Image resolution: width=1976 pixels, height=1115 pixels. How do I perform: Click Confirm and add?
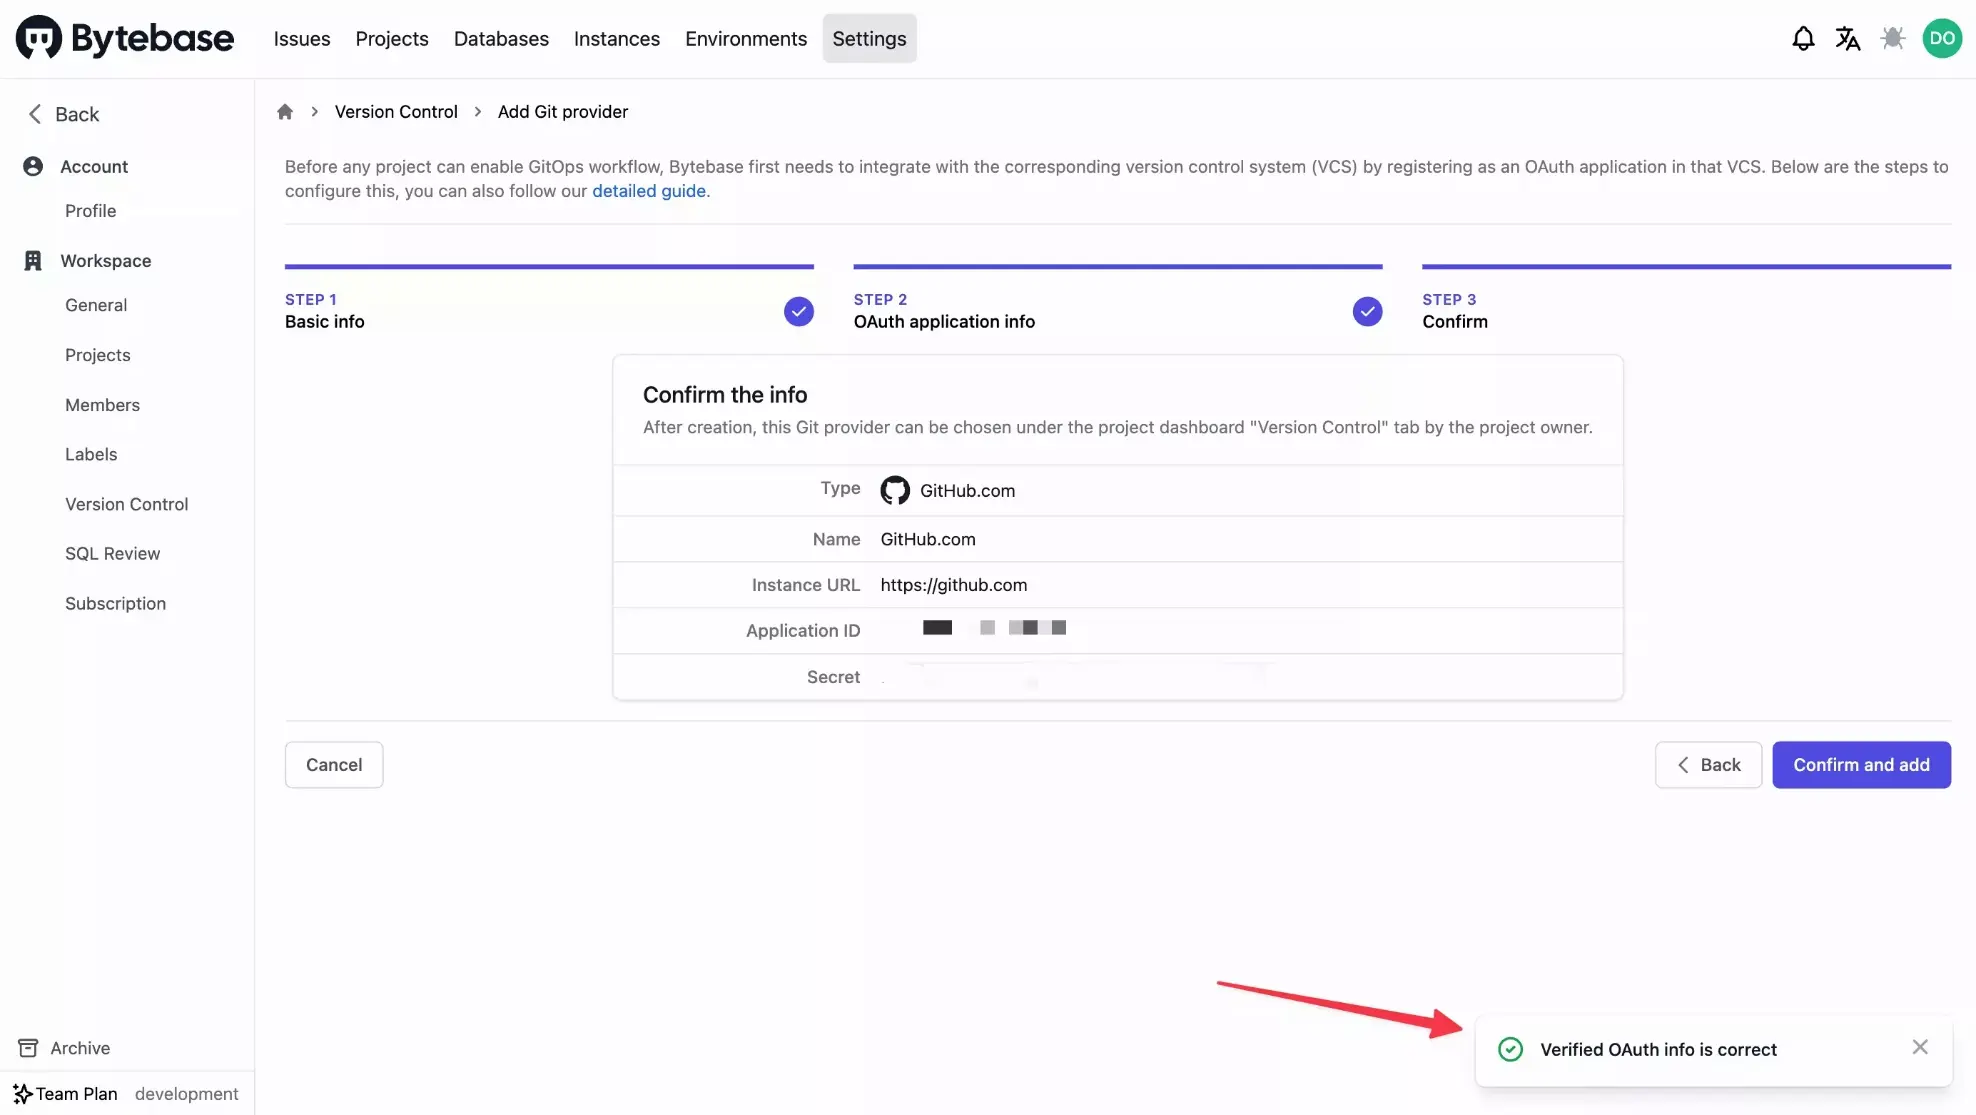coord(1861,765)
